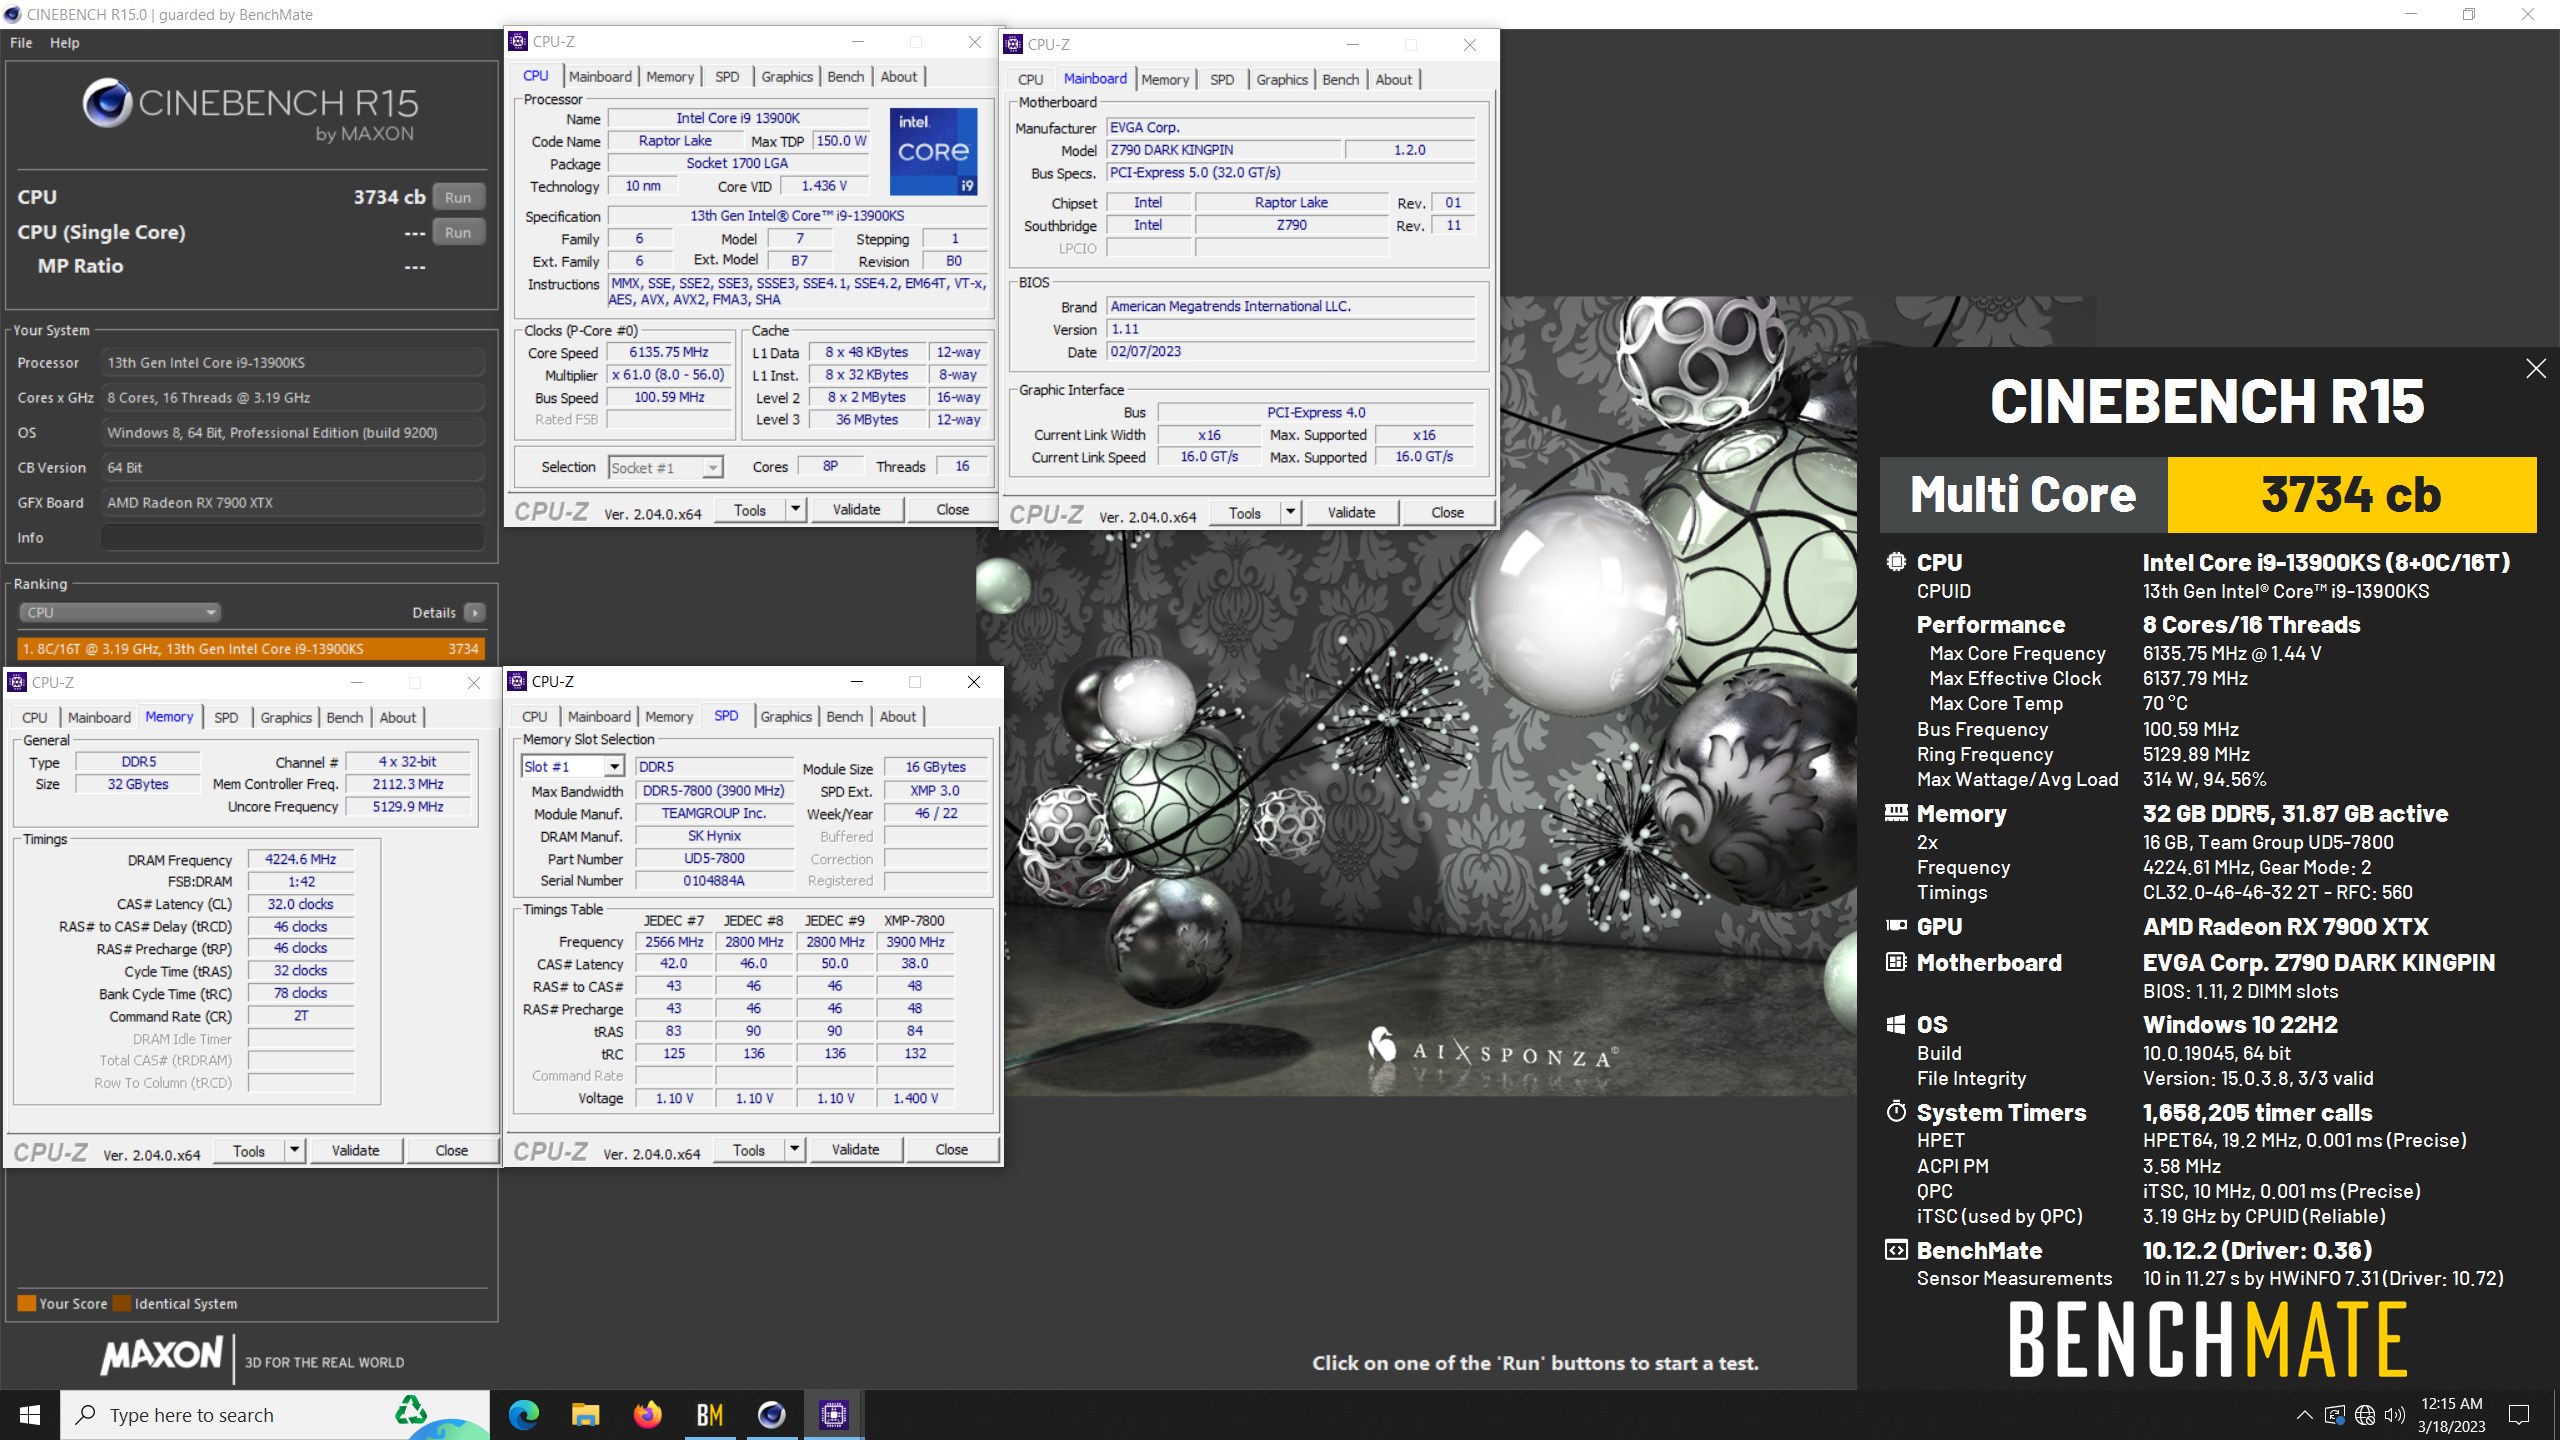2560x1440 pixels.
Task: Click Tools button in CPU window
Action: (x=750, y=509)
